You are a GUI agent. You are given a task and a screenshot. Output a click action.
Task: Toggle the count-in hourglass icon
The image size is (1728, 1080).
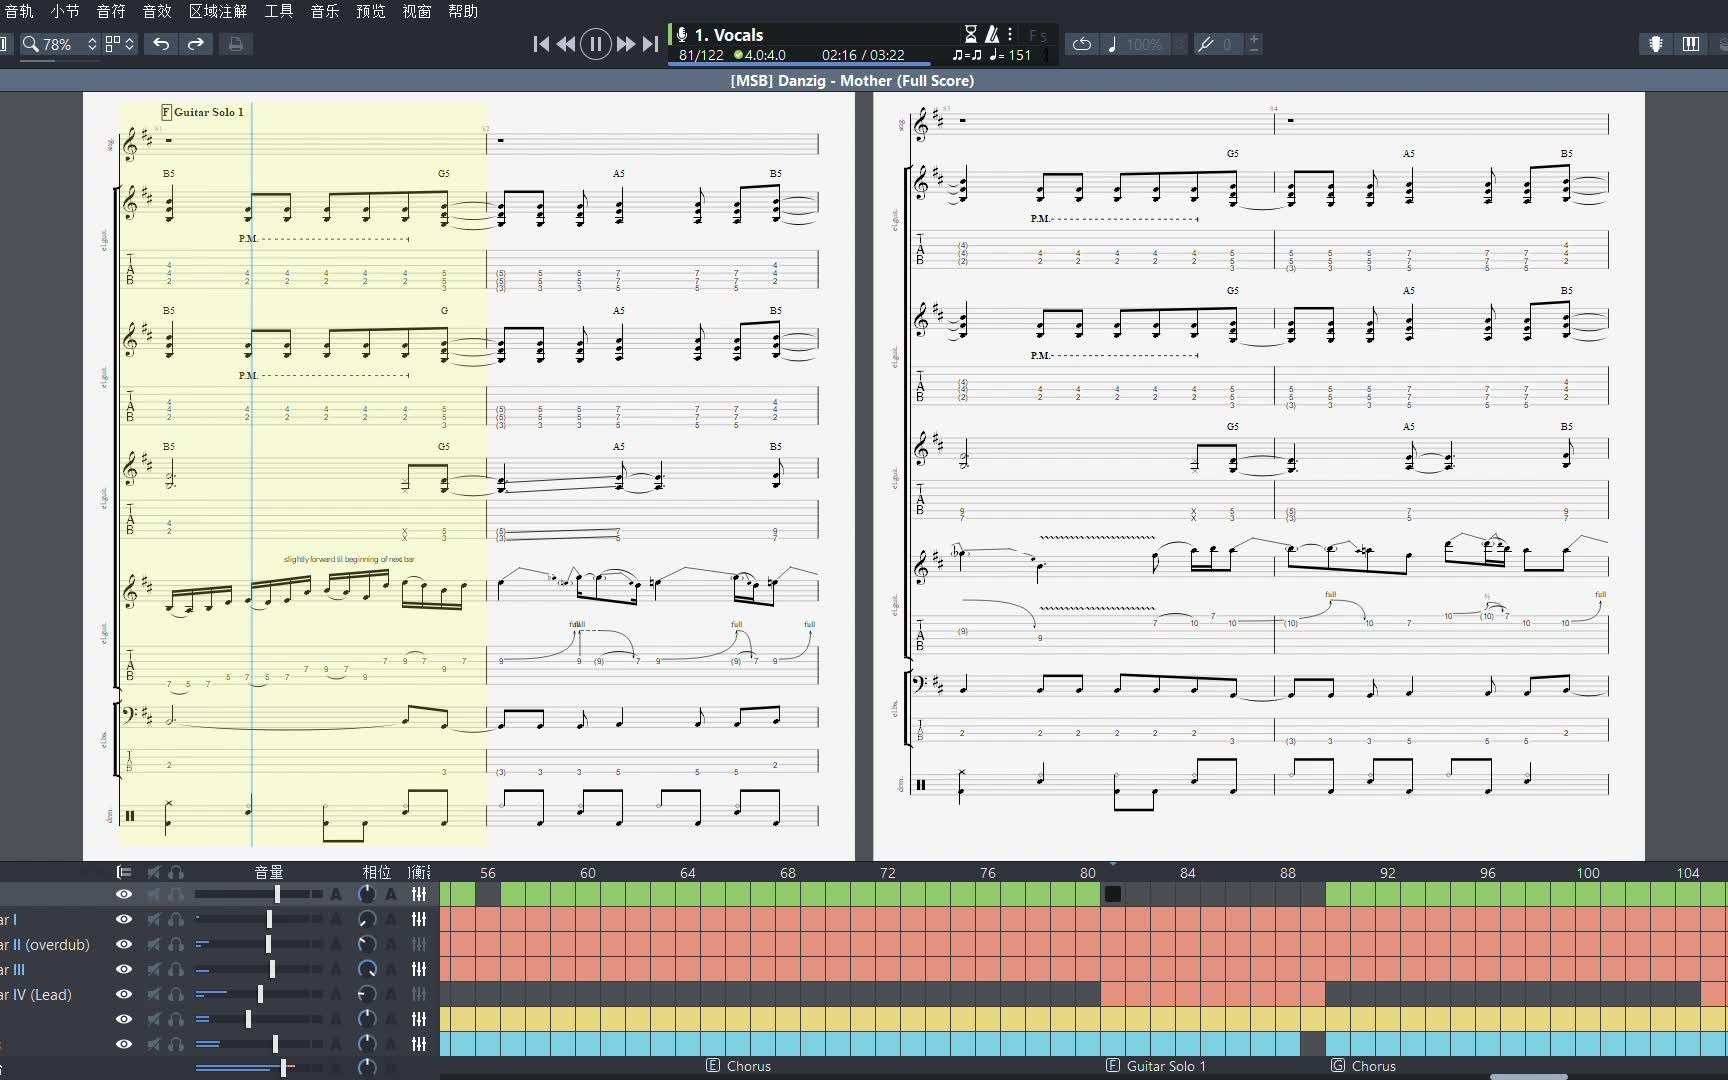(970, 34)
